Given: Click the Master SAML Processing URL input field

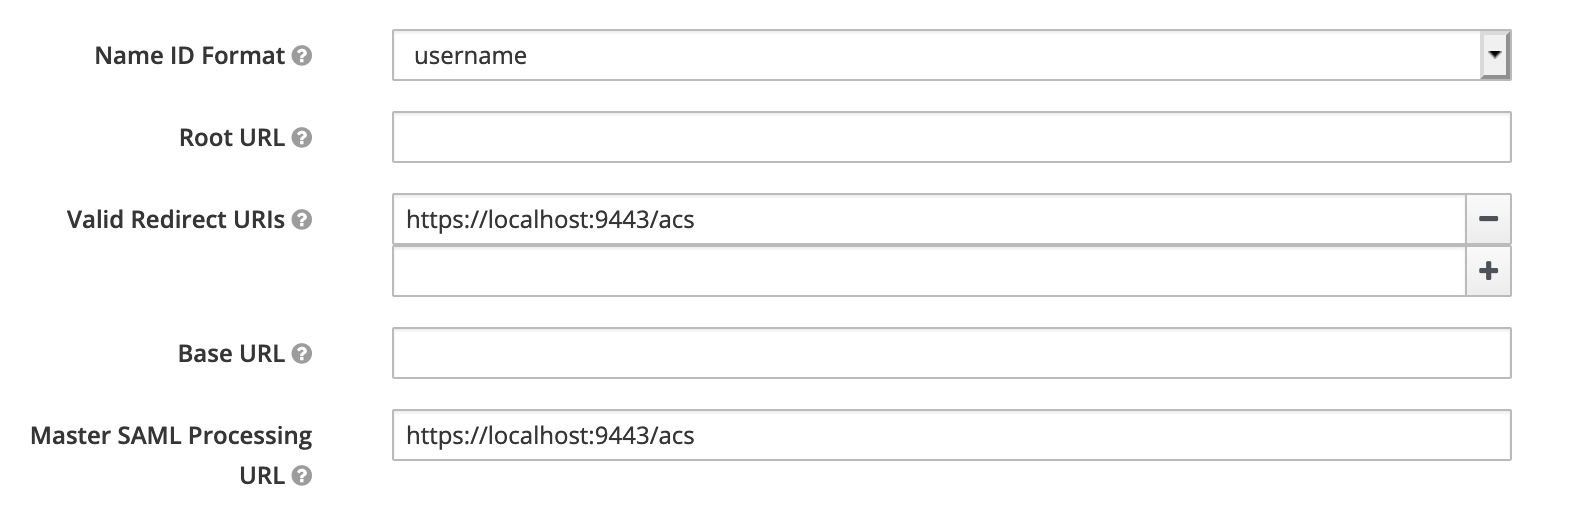Looking at the screenshot, I should [x=951, y=435].
